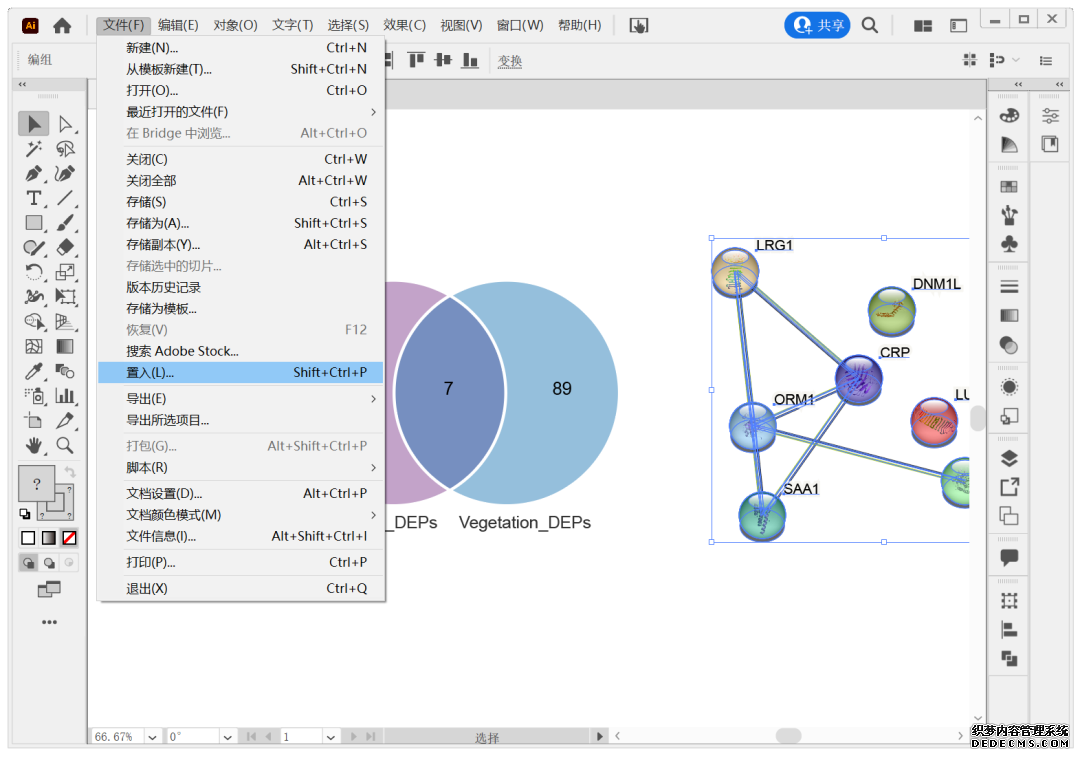The height and width of the screenshot is (758, 1080).
Task: Click the 共享 share button
Action: (817, 25)
